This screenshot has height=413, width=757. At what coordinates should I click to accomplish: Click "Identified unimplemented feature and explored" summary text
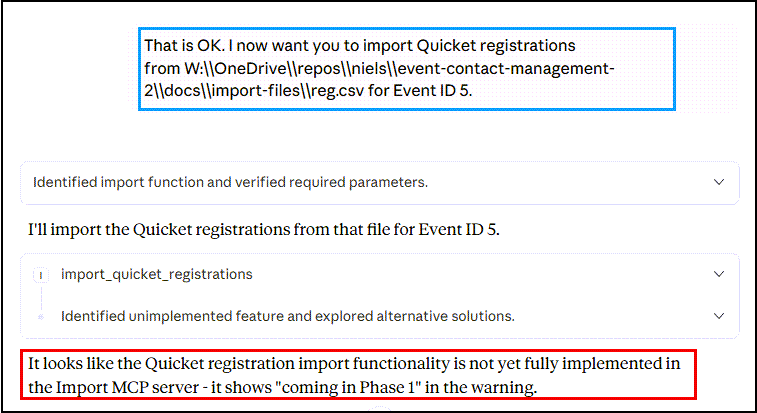point(287,316)
